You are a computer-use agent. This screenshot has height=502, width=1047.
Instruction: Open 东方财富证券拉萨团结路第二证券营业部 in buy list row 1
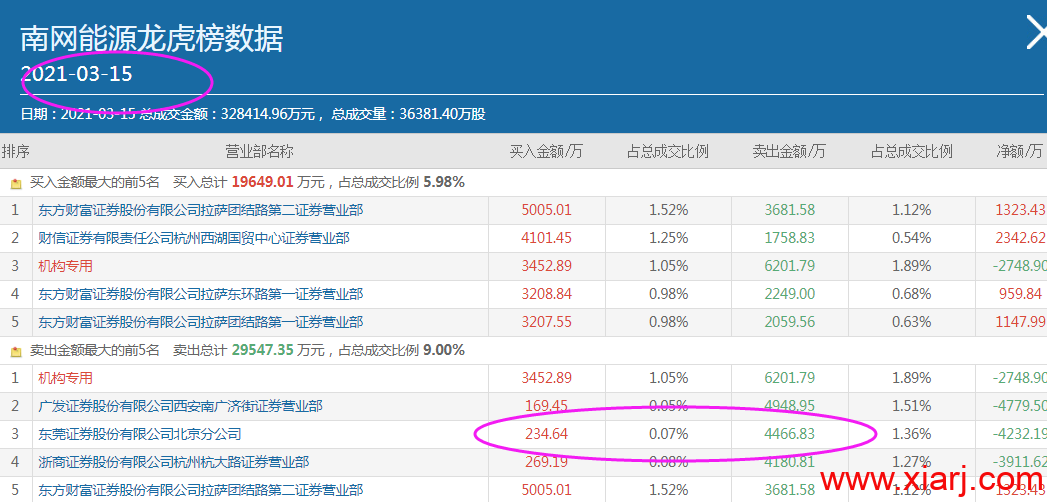(200, 210)
